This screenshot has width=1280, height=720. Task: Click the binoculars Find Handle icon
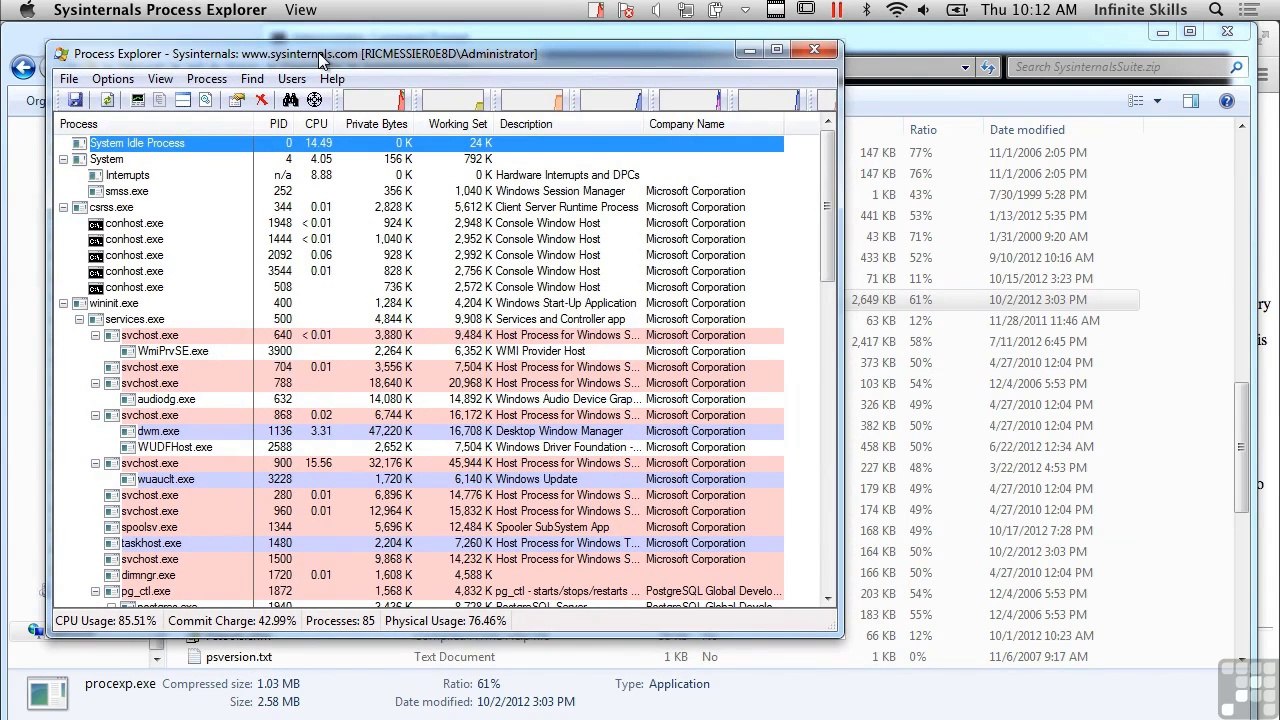click(290, 100)
